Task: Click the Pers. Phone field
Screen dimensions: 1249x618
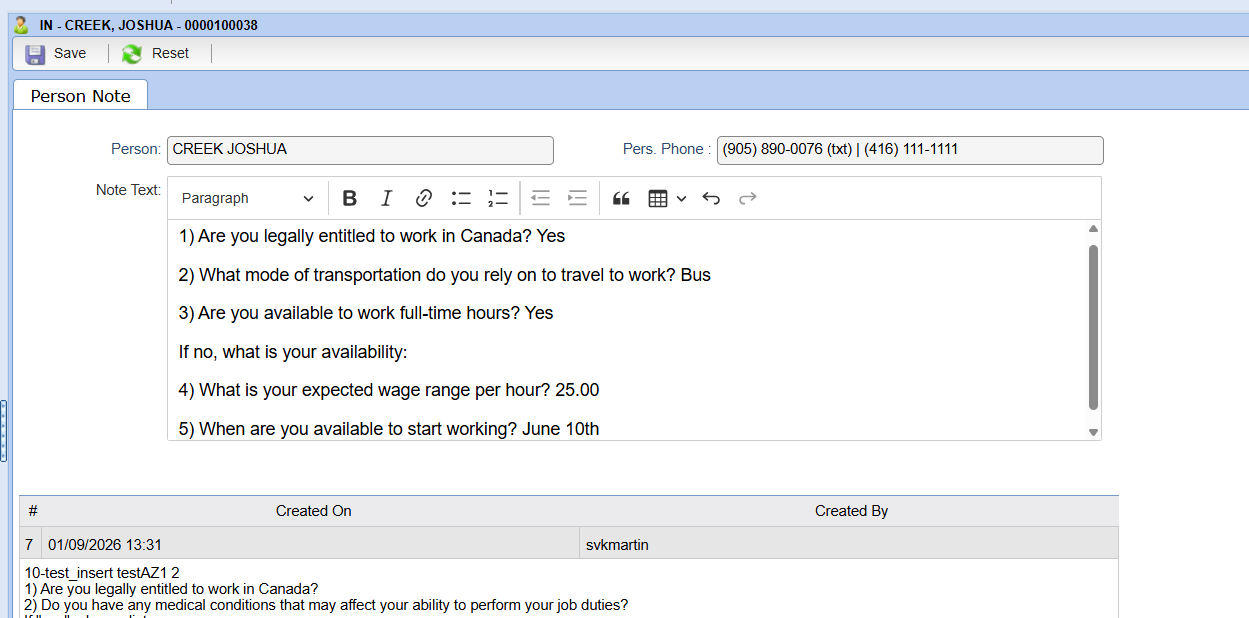Action: click(909, 150)
